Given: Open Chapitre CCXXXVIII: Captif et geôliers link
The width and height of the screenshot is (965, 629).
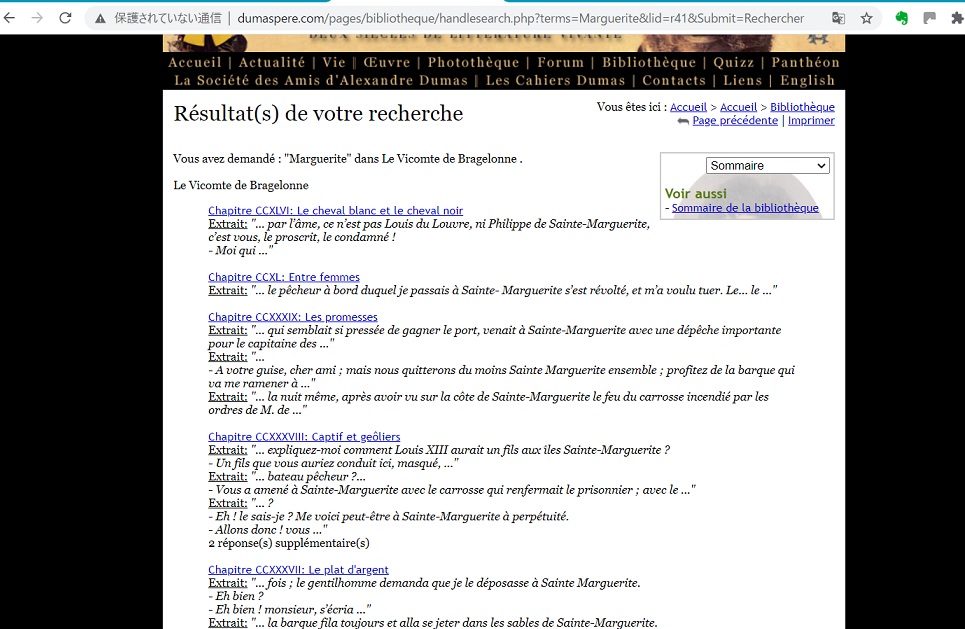Looking at the screenshot, I should (x=304, y=436).
